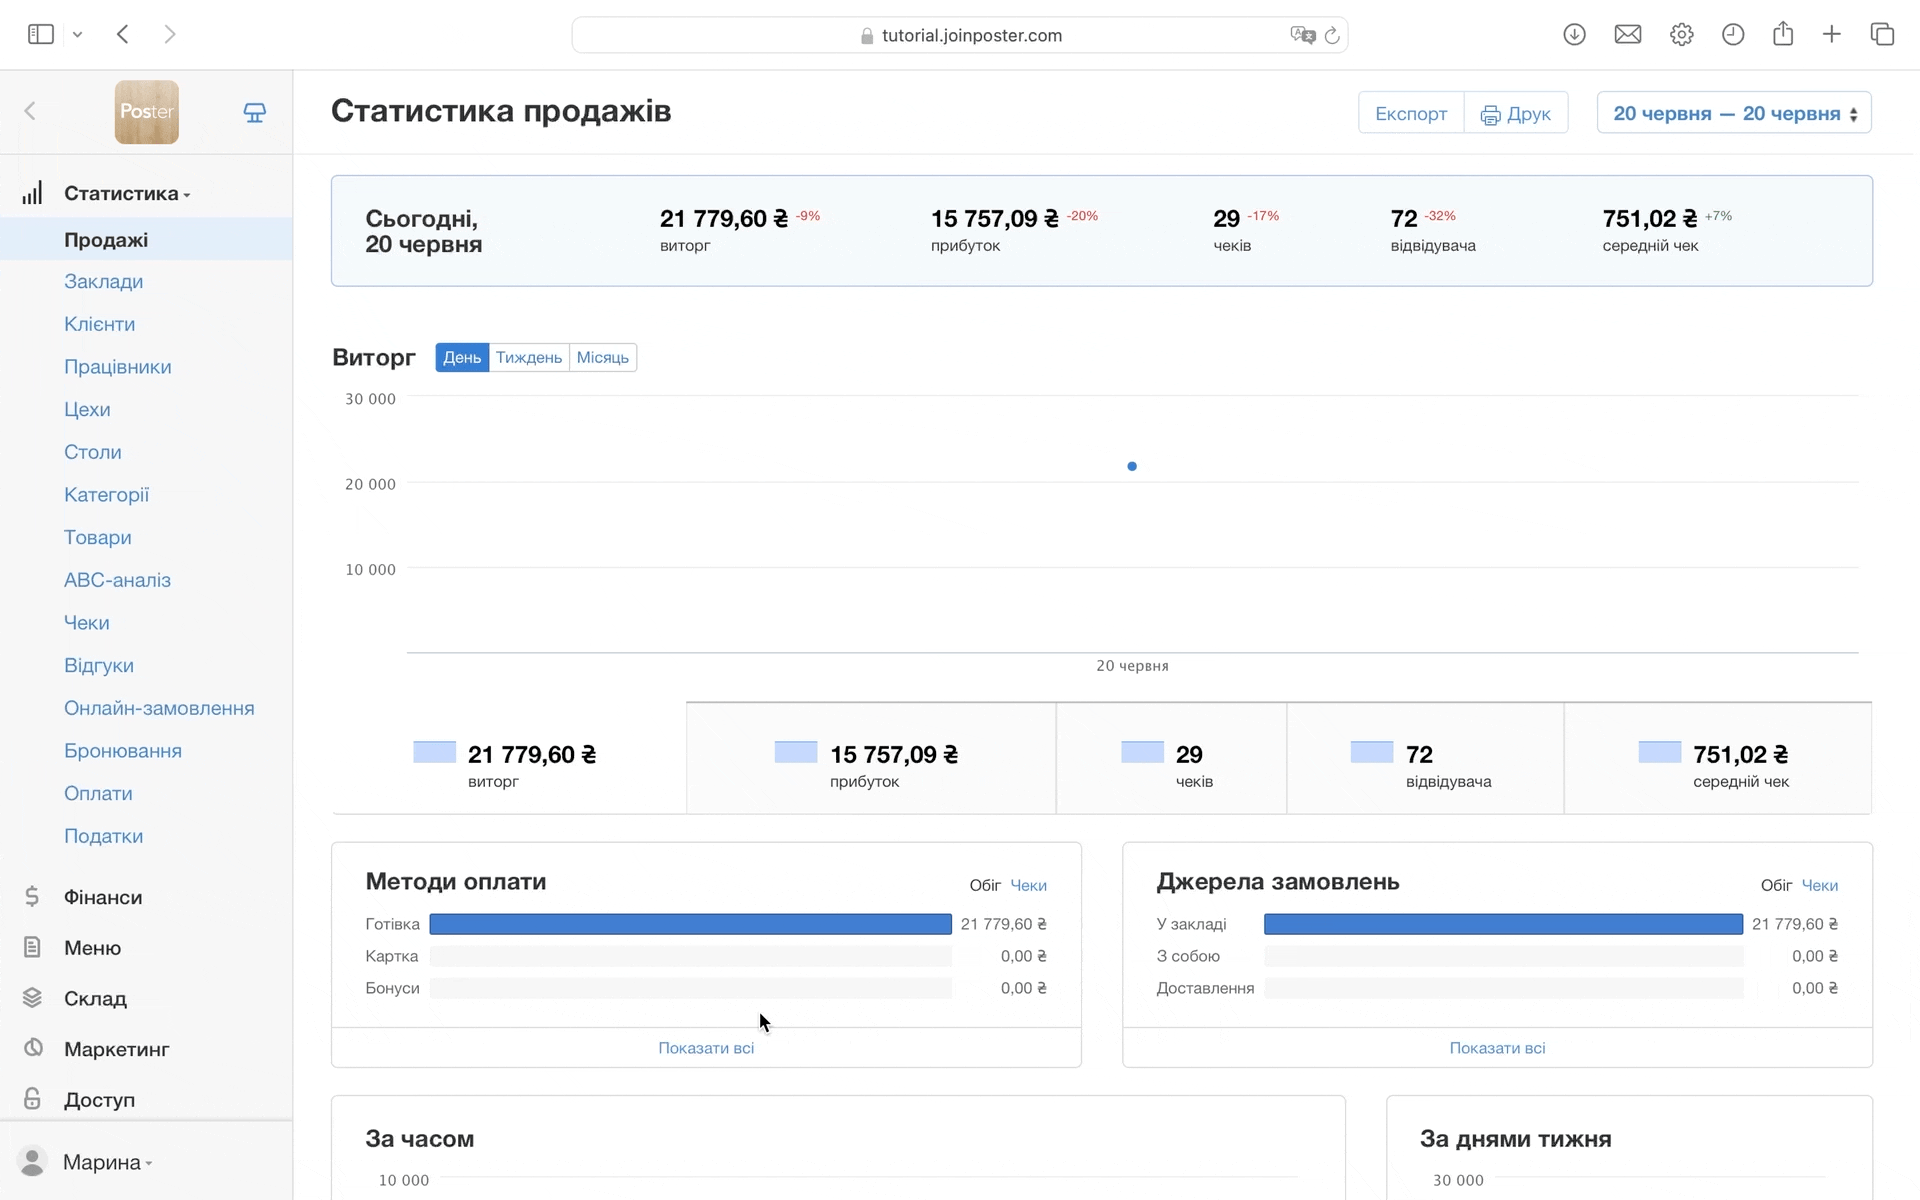
Task: Click the data point on Виторг chart
Action: 1132,466
